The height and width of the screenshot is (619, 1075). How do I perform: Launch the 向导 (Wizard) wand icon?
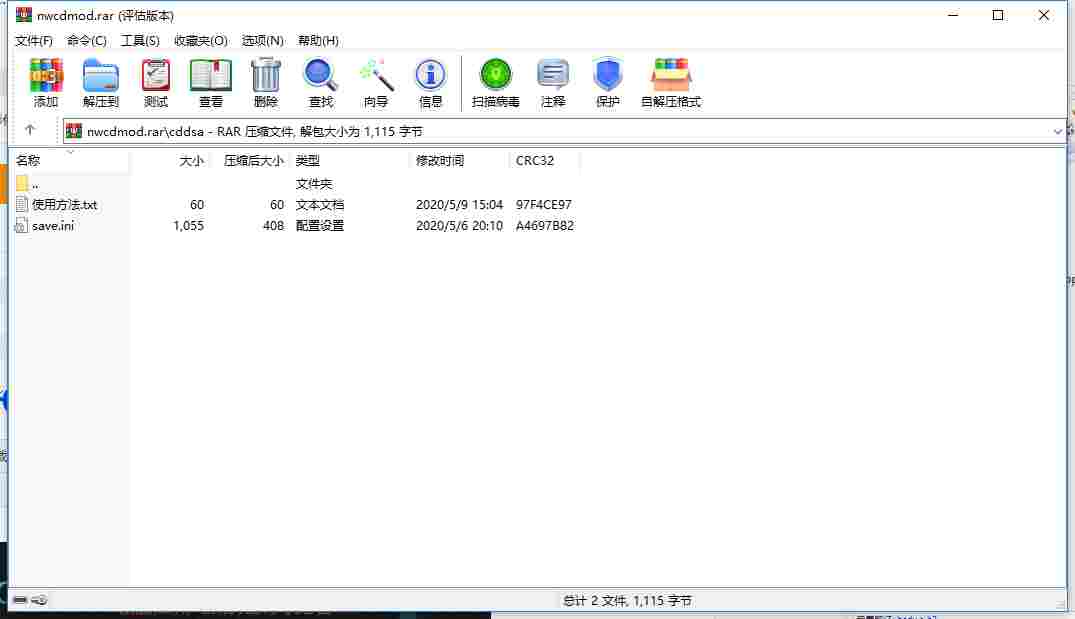tap(376, 75)
